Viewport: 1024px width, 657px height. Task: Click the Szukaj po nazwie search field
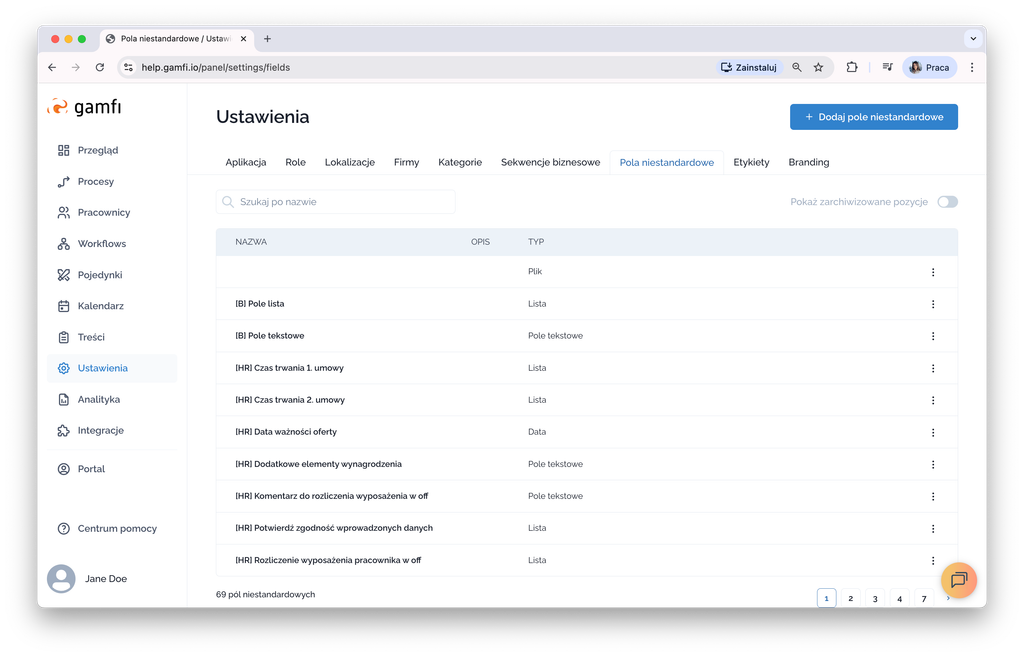336,202
